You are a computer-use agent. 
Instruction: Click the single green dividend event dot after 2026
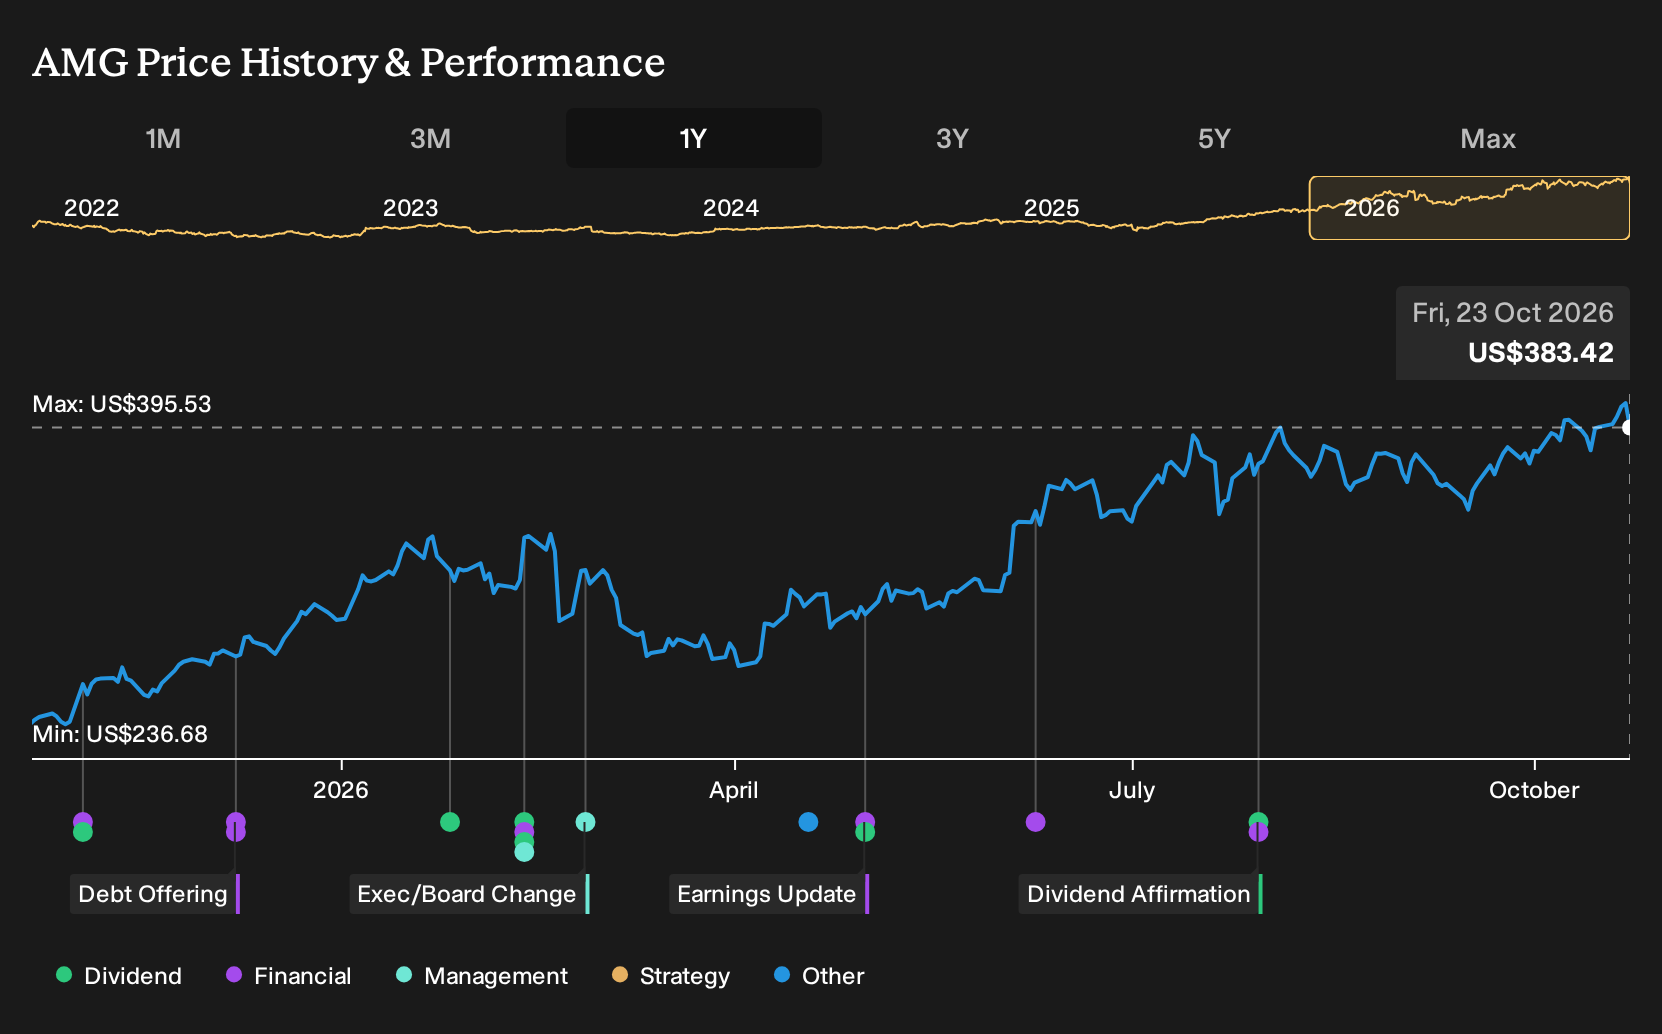[450, 822]
